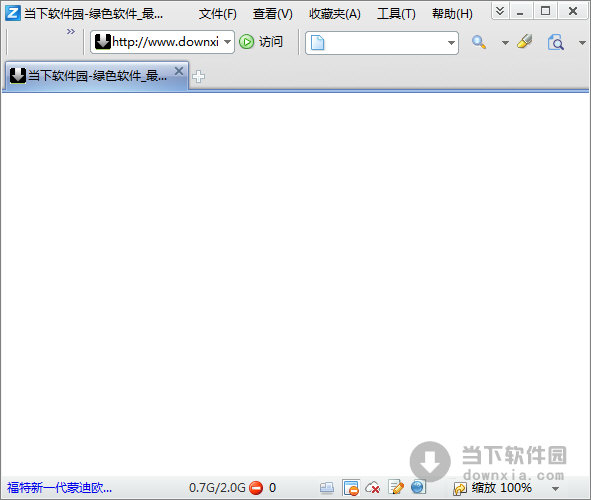
Task: Expand the address bar URL dropdown
Action: point(227,42)
